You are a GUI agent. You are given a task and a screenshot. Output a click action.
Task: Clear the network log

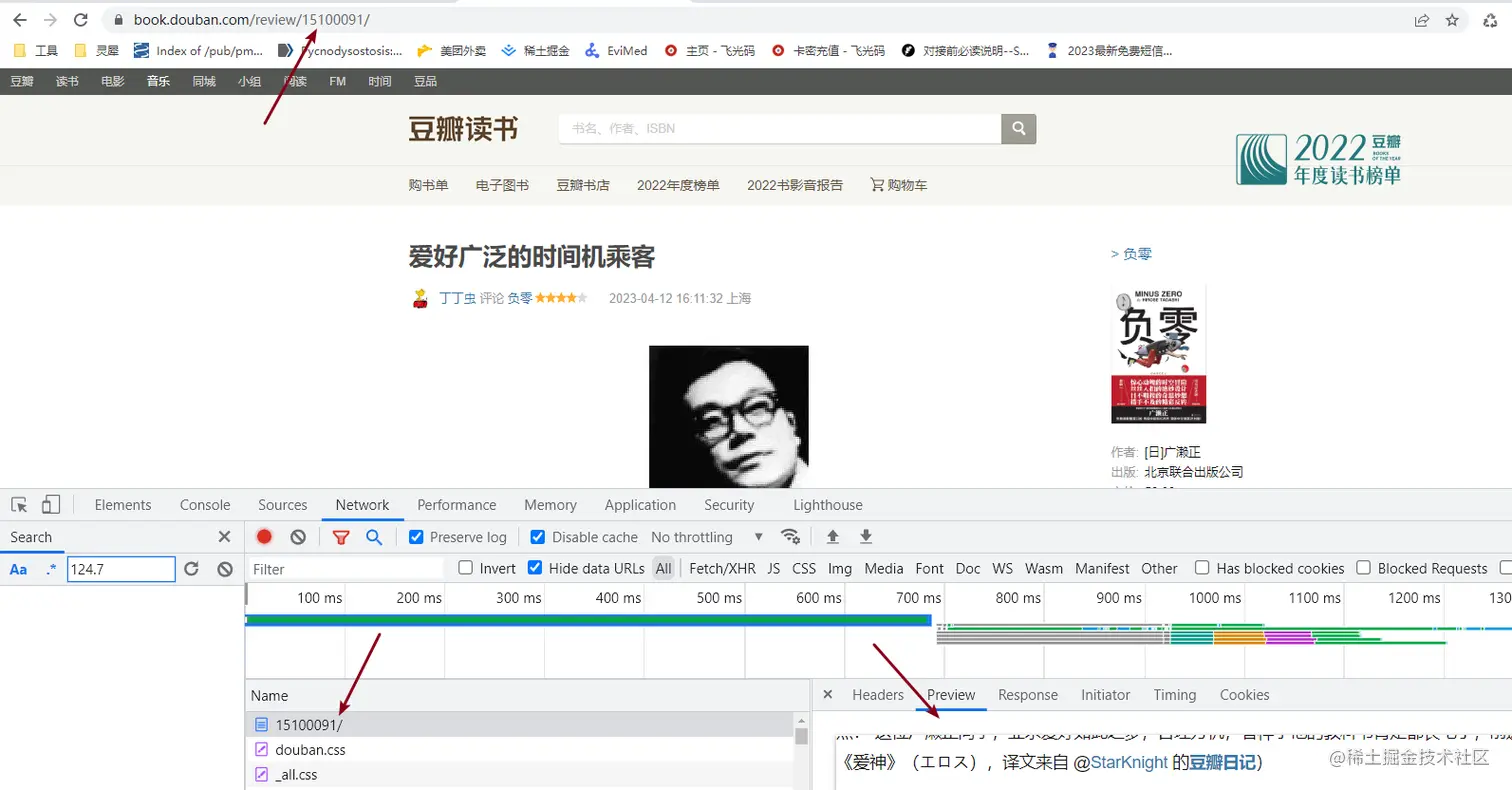point(298,537)
